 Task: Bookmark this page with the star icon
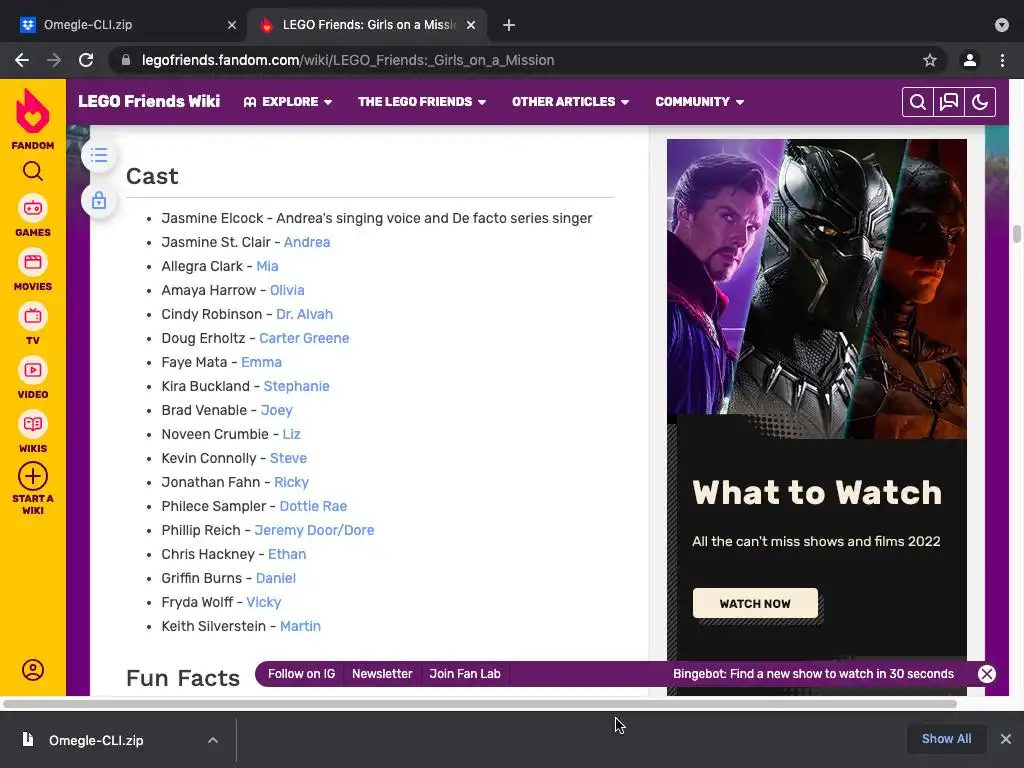(930, 60)
